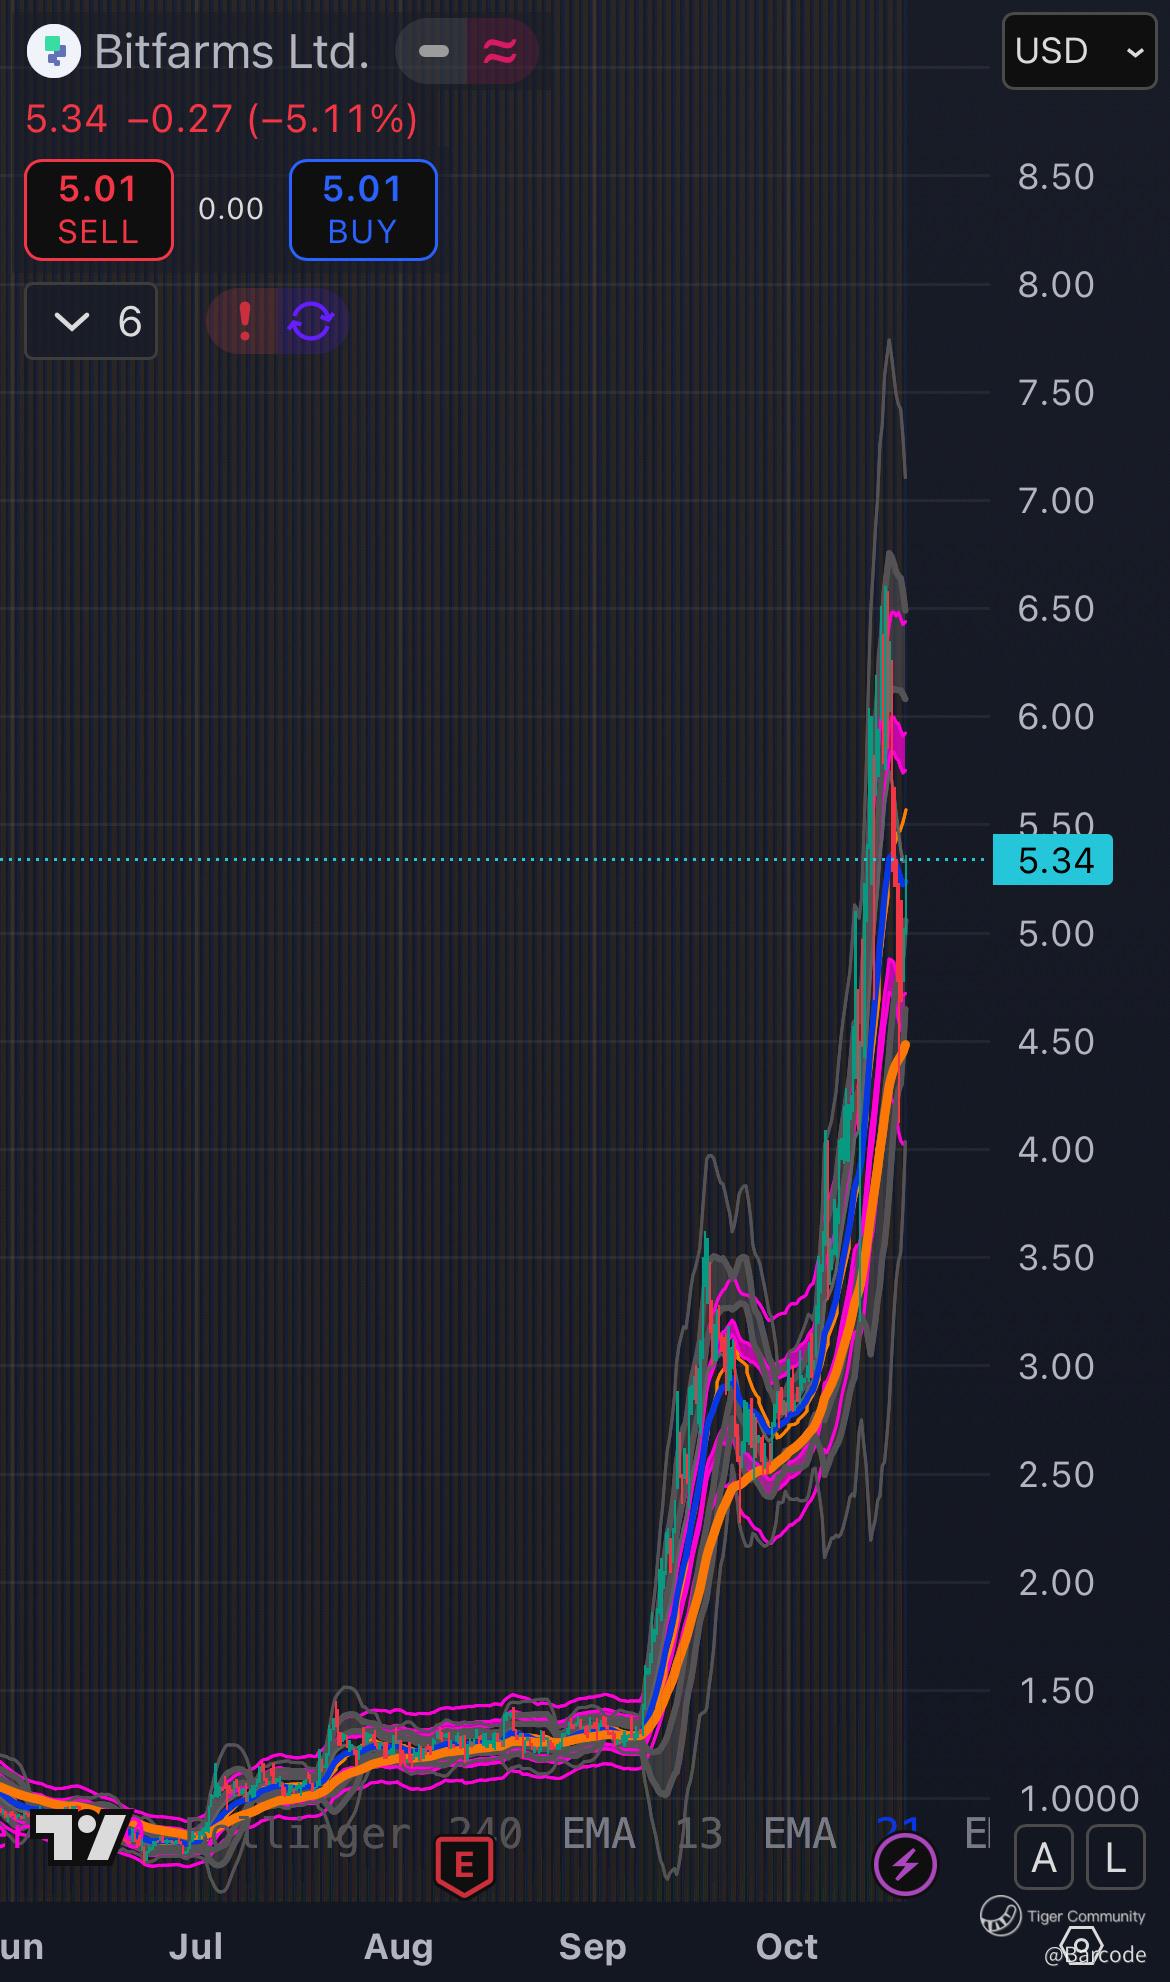Tap the Bitfarms logo icon

pos(53,51)
